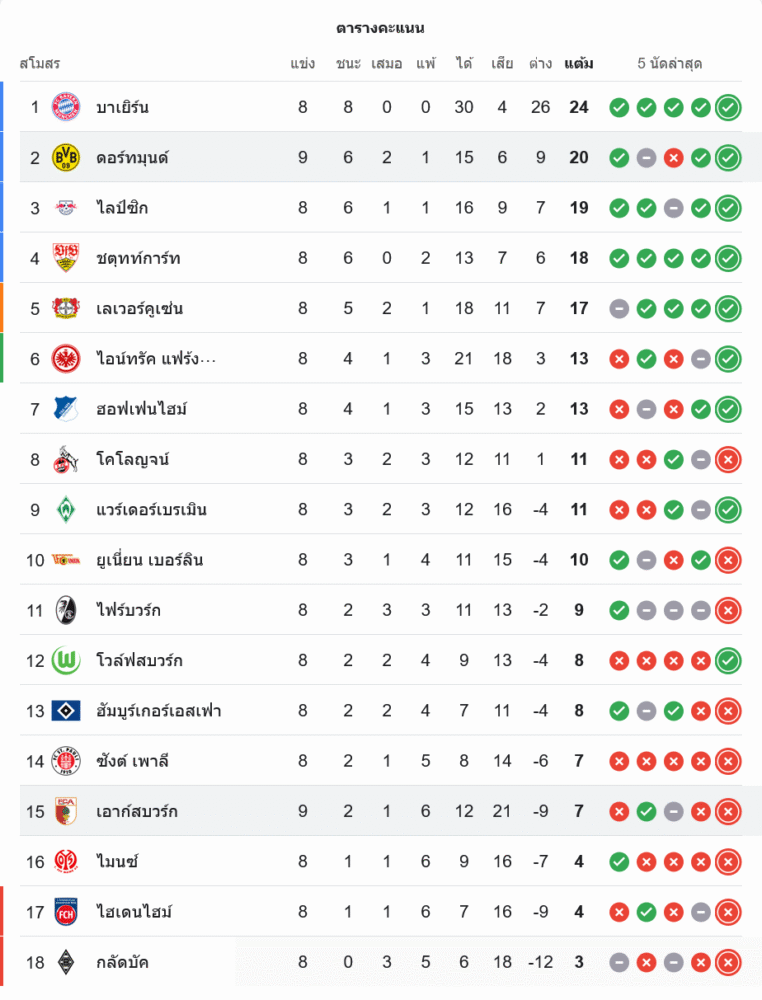Open the เลเวอร์คูเซ่น team link
762x1000 pixels.
pyautogui.click(x=139, y=308)
